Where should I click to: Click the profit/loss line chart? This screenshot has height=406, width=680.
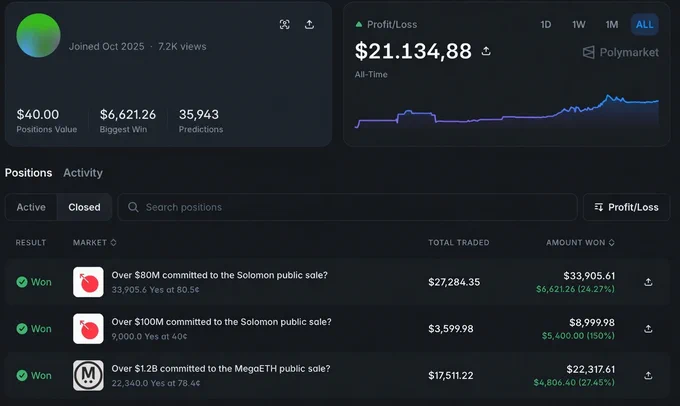click(x=507, y=111)
